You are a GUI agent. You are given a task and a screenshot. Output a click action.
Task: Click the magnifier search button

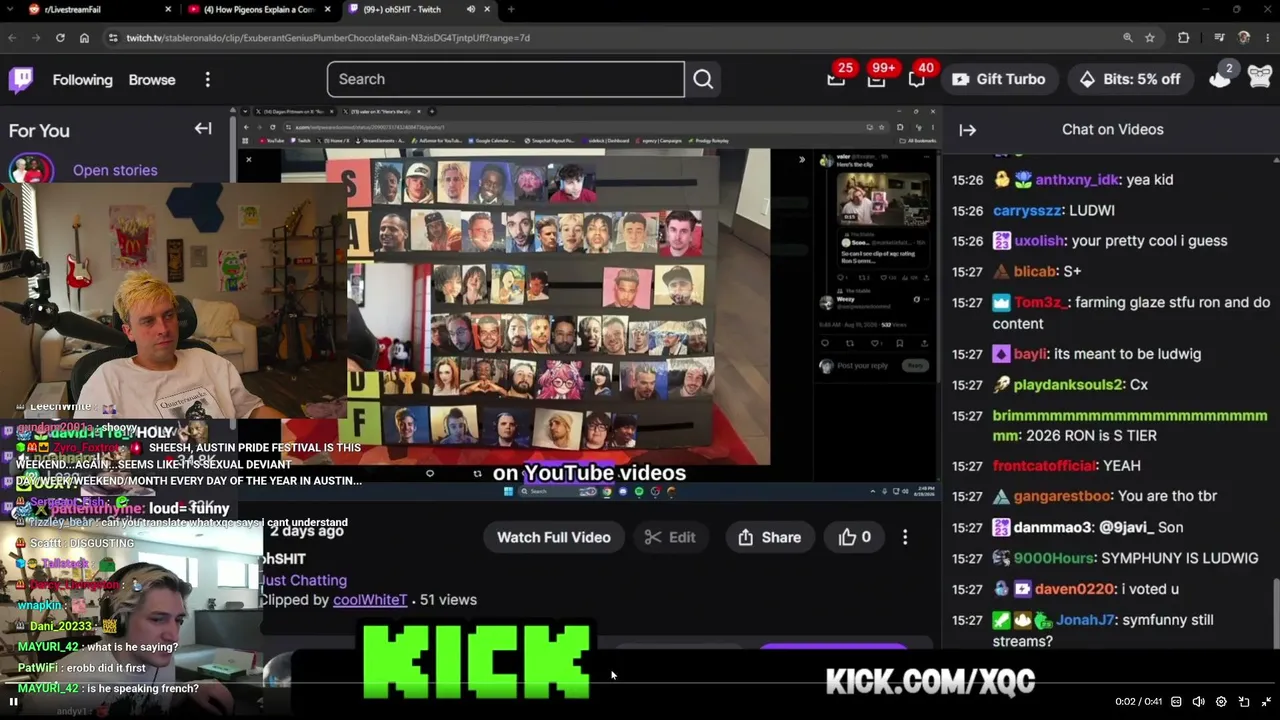coord(703,79)
